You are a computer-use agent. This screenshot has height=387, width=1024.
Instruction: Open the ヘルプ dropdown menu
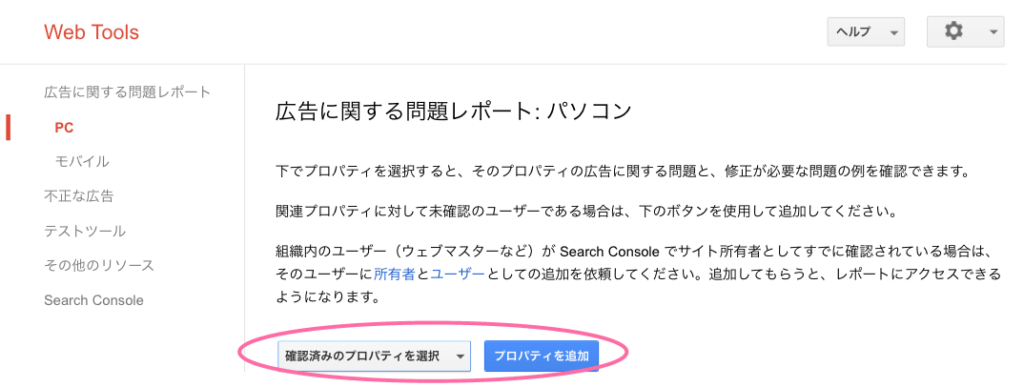coord(865,31)
